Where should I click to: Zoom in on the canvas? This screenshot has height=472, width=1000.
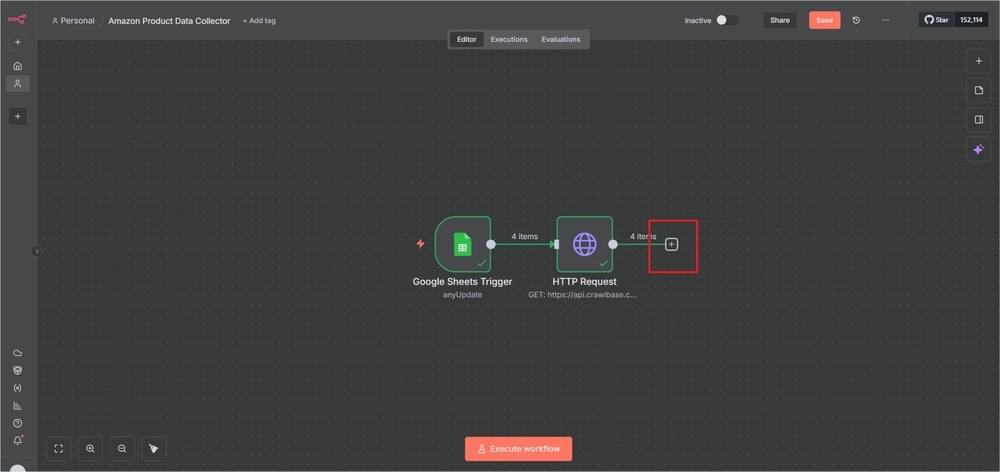[x=90, y=449]
